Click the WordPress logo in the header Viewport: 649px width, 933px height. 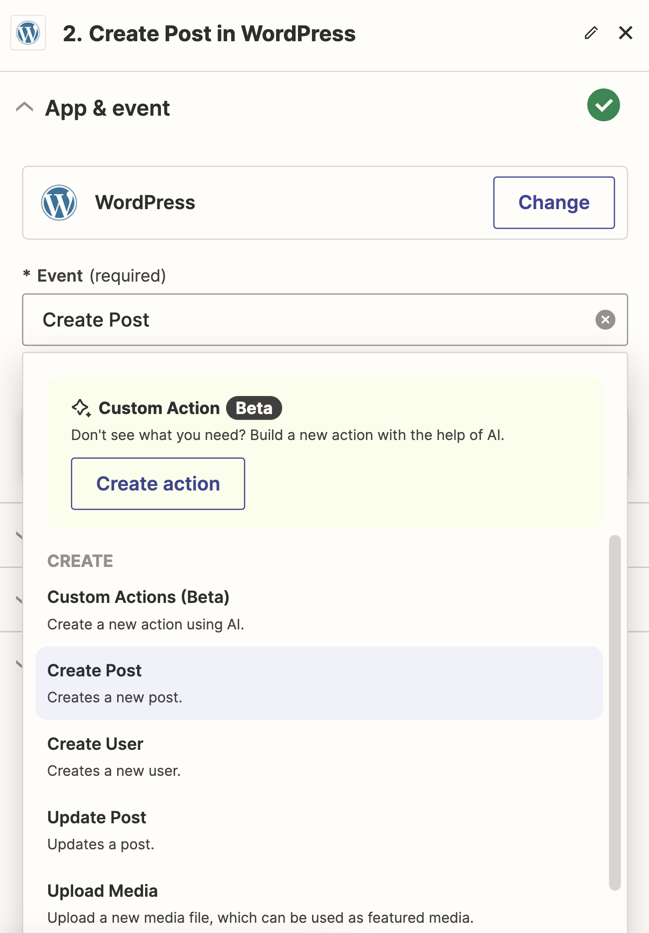[28, 33]
